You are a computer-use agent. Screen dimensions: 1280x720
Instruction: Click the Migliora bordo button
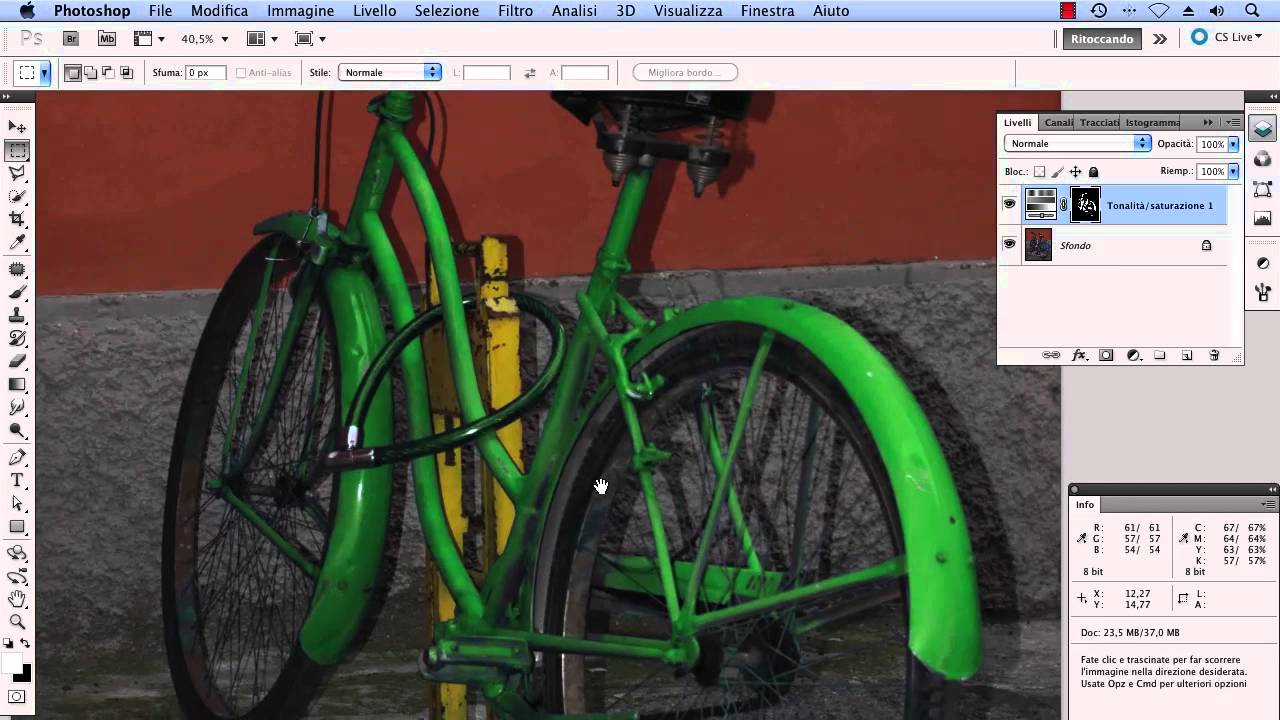click(x=685, y=72)
